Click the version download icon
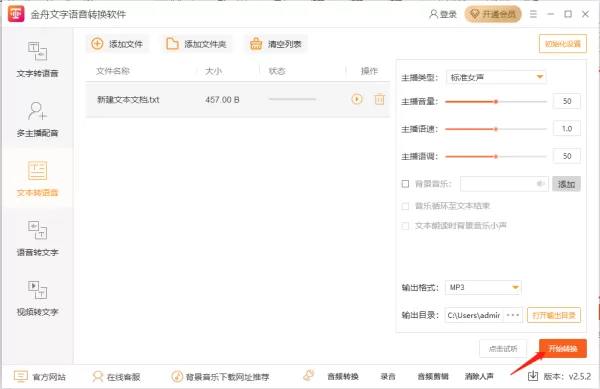The image size is (600, 389). [x=533, y=376]
